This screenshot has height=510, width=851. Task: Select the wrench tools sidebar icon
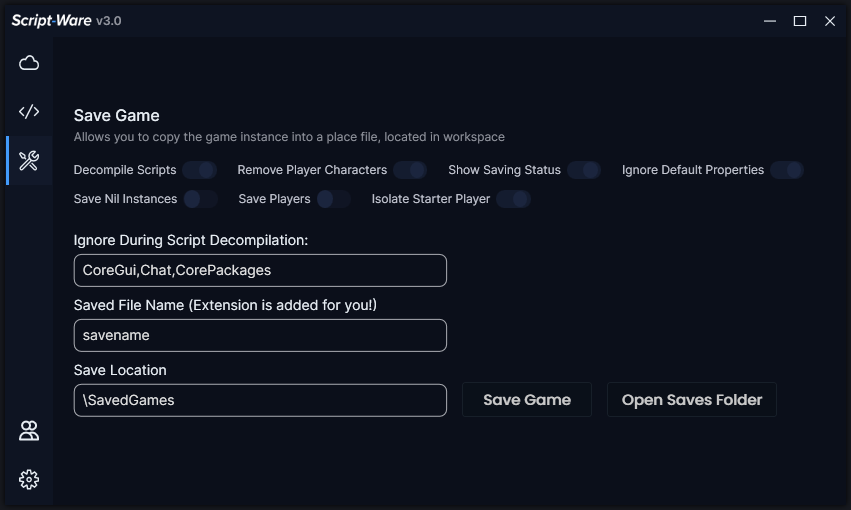[x=29, y=161]
